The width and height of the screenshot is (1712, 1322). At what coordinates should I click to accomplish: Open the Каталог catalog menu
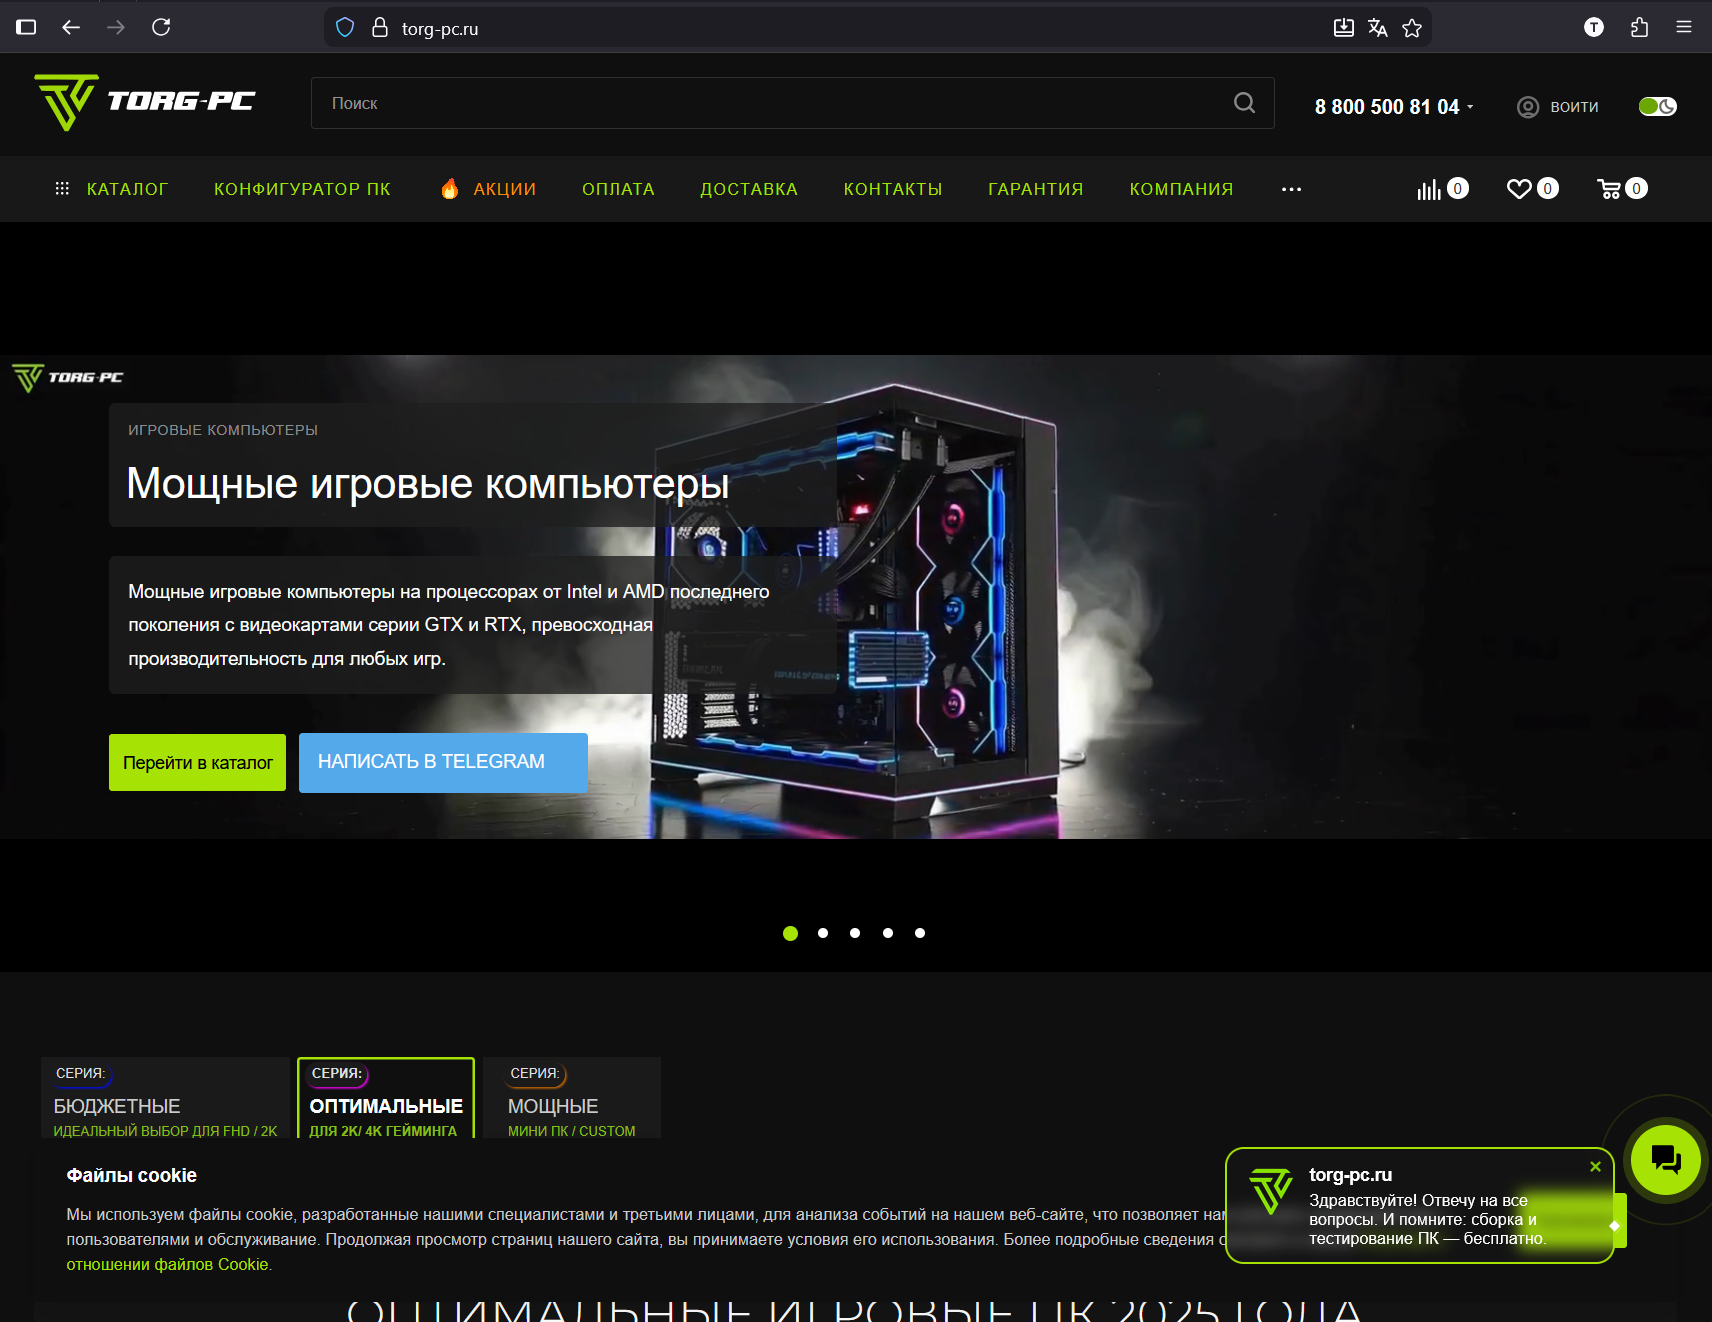click(x=112, y=189)
